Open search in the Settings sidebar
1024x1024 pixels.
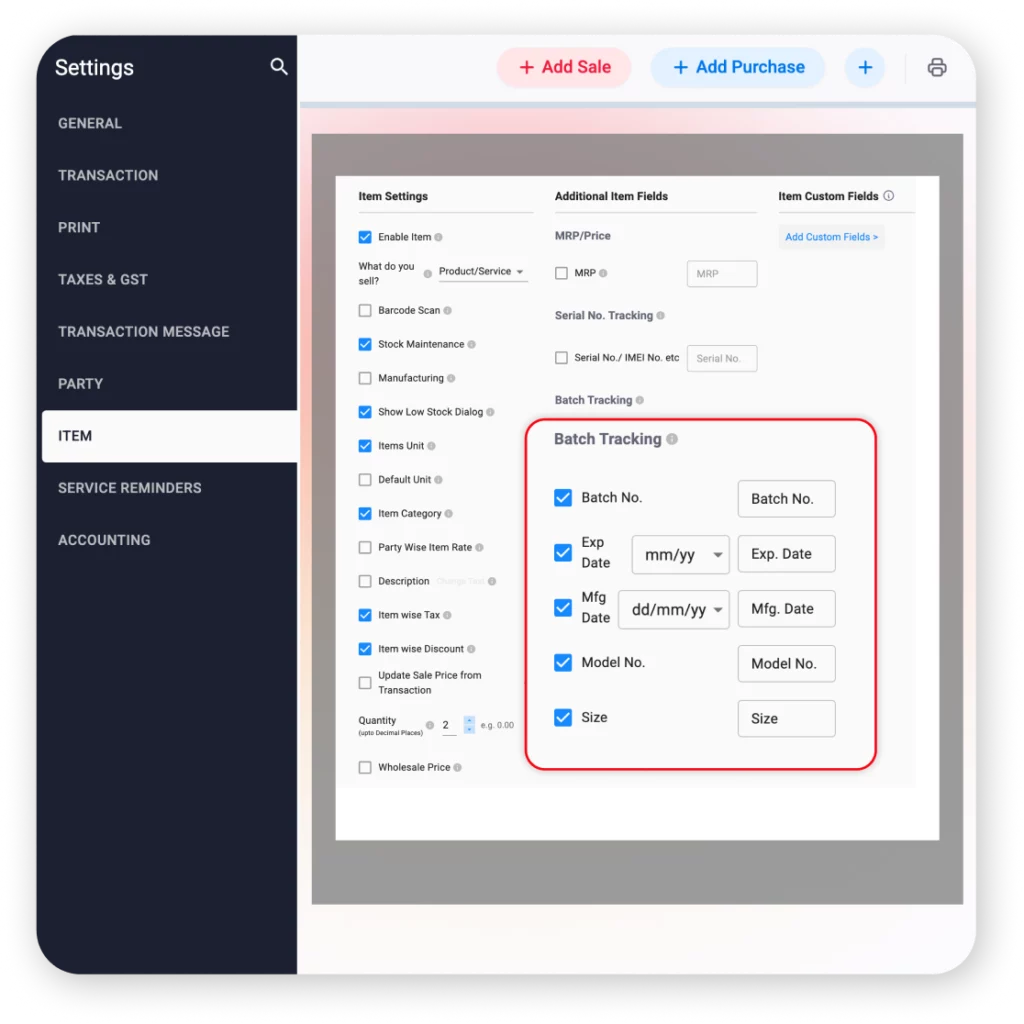[x=279, y=66]
